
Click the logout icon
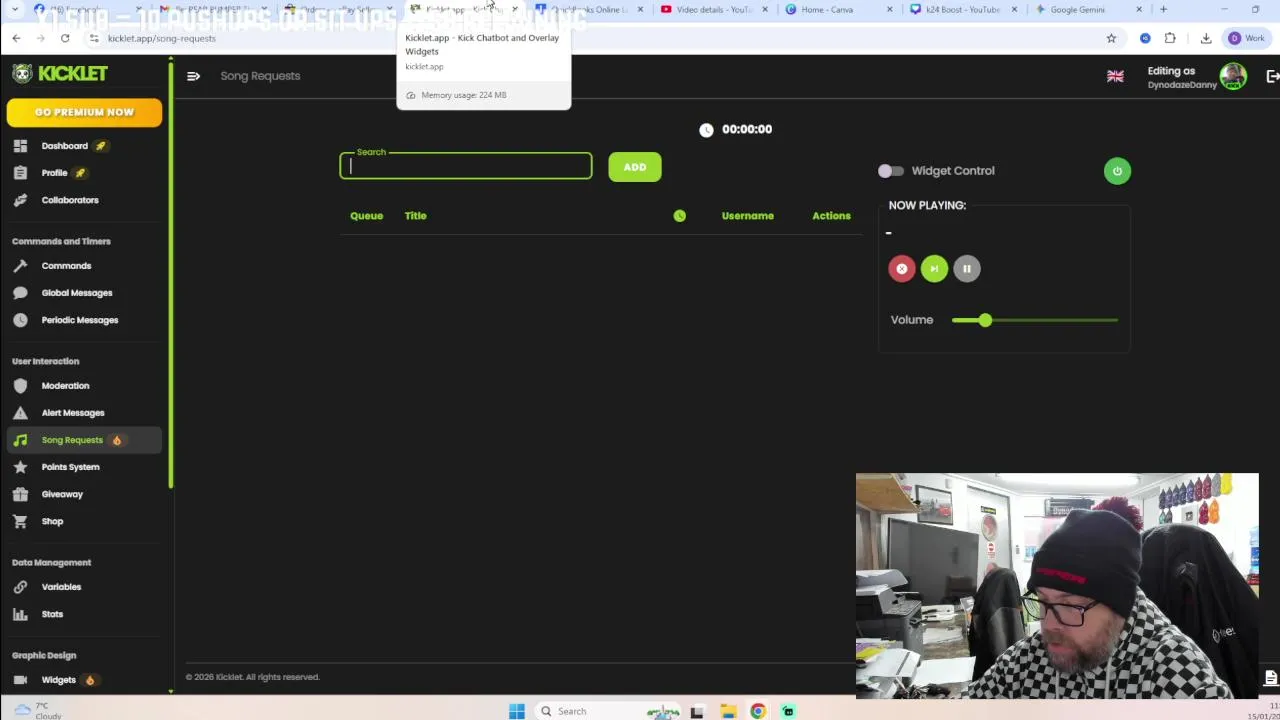(x=1272, y=77)
